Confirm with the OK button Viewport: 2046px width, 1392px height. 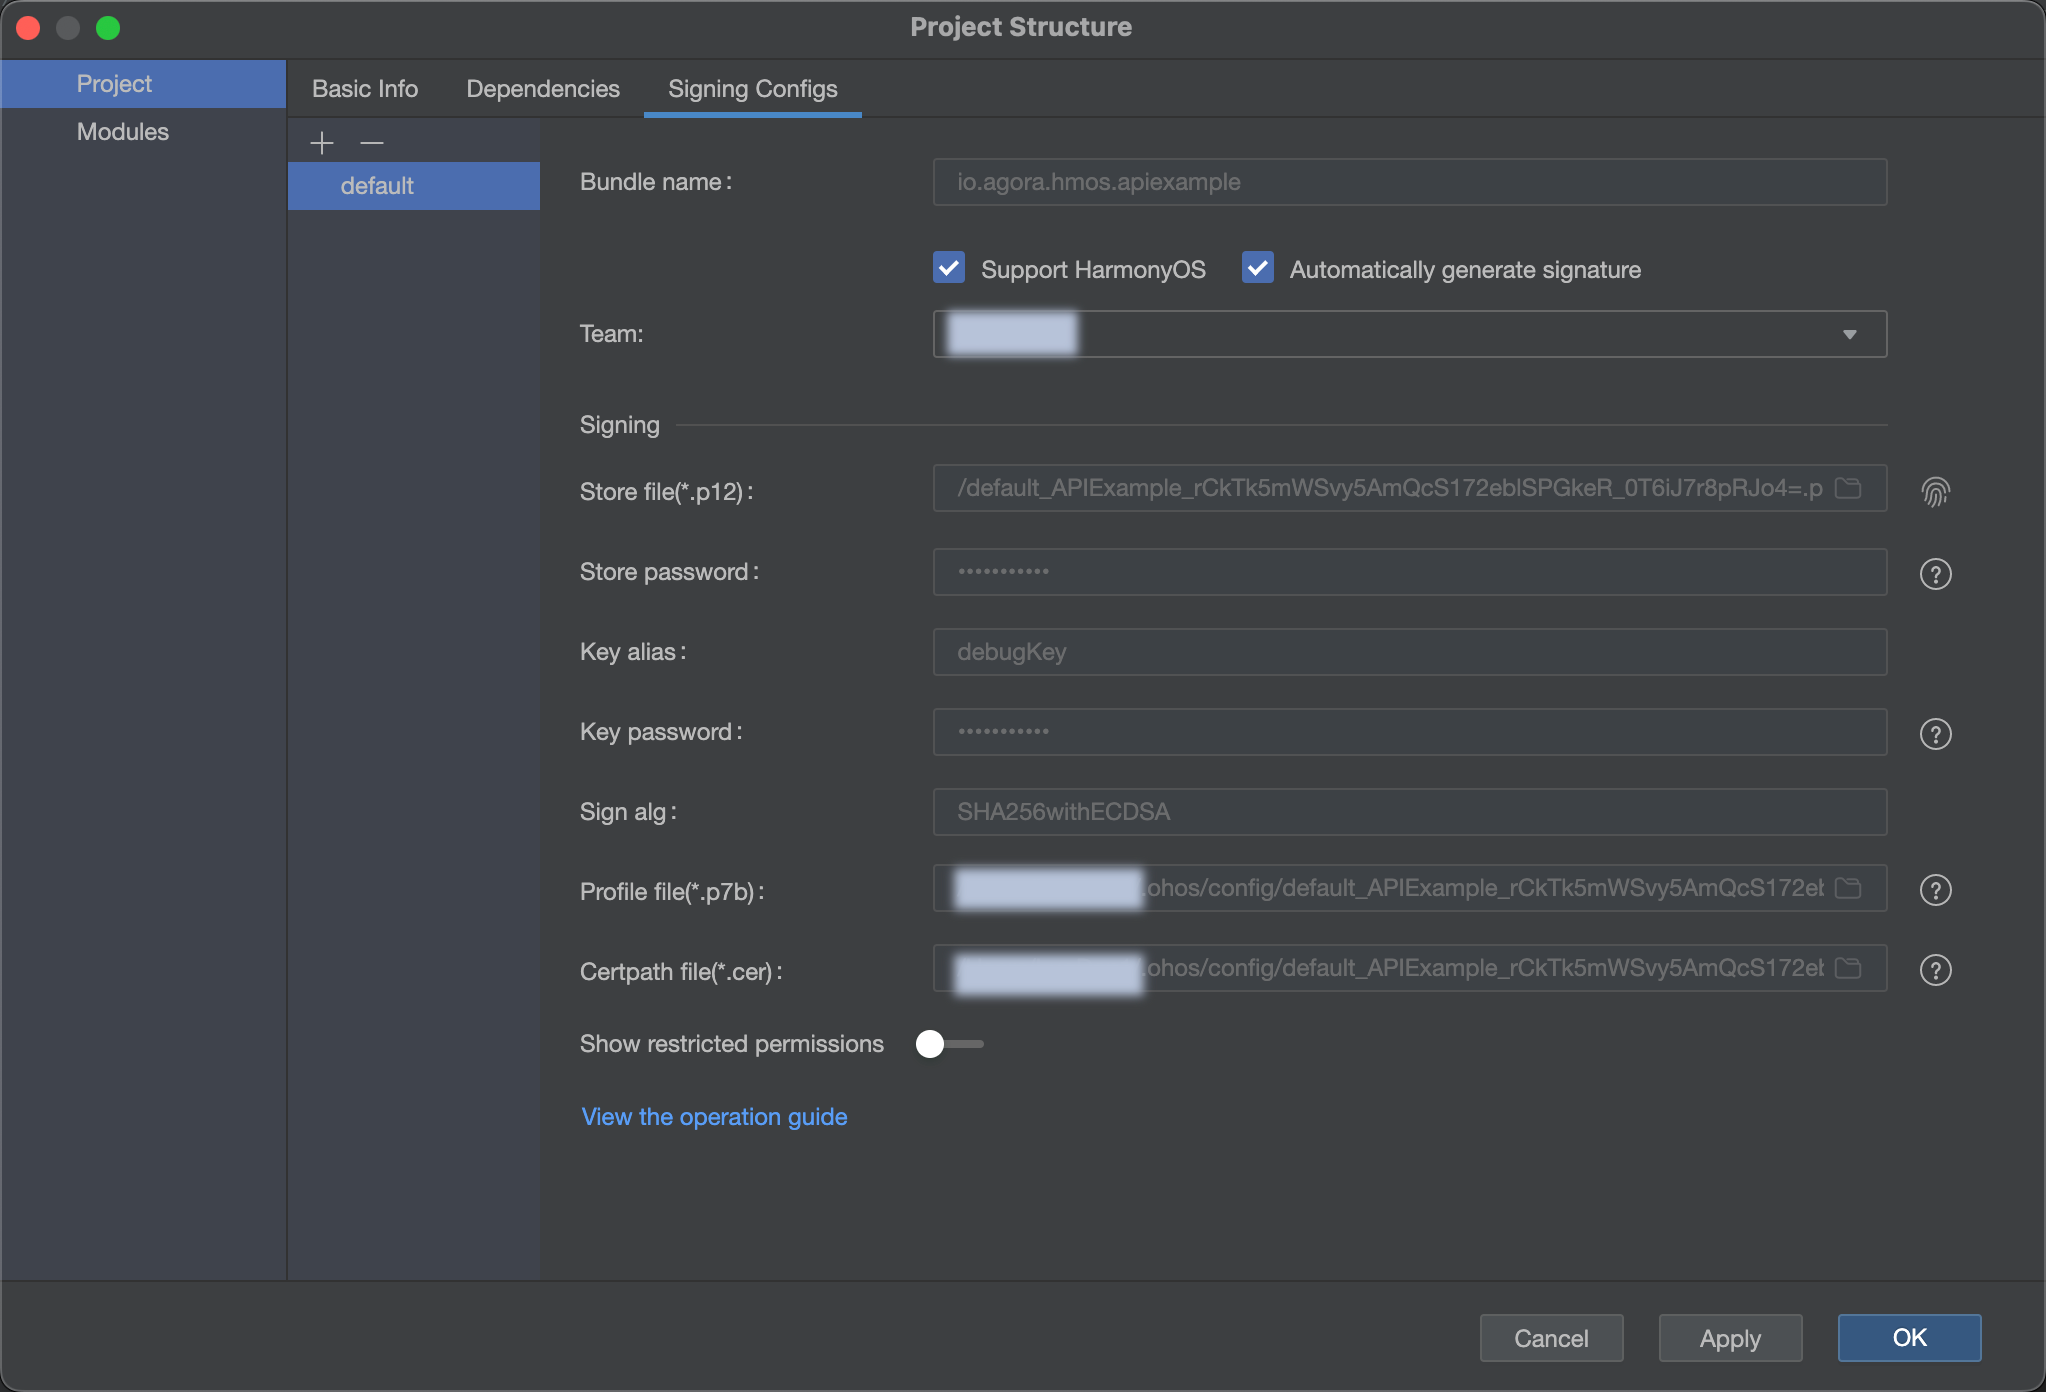pyautogui.click(x=1909, y=1338)
